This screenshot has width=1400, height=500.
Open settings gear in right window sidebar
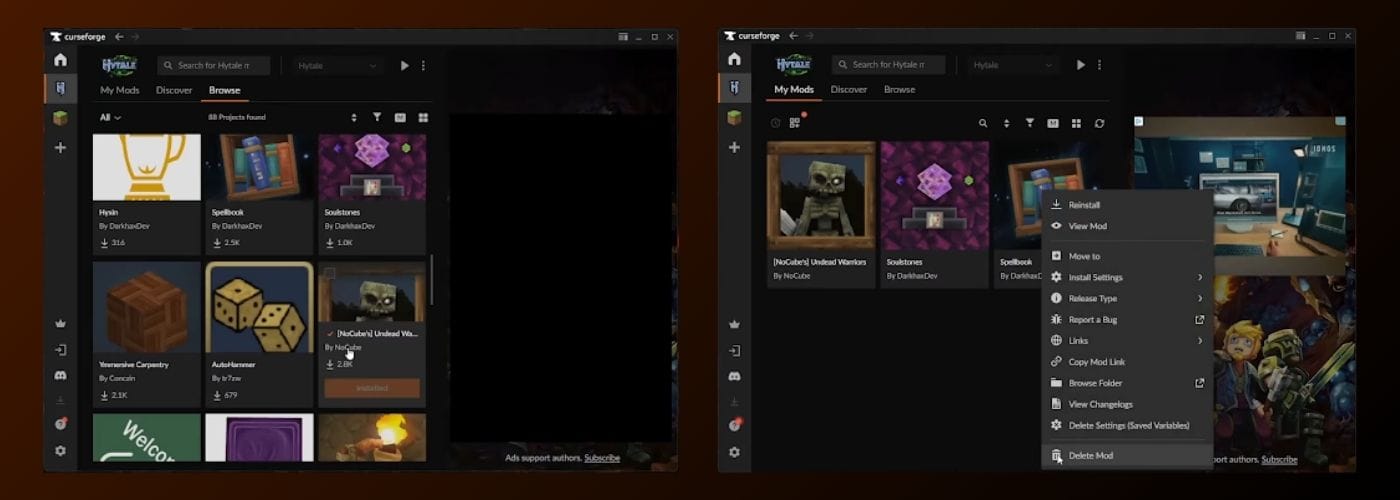734,451
